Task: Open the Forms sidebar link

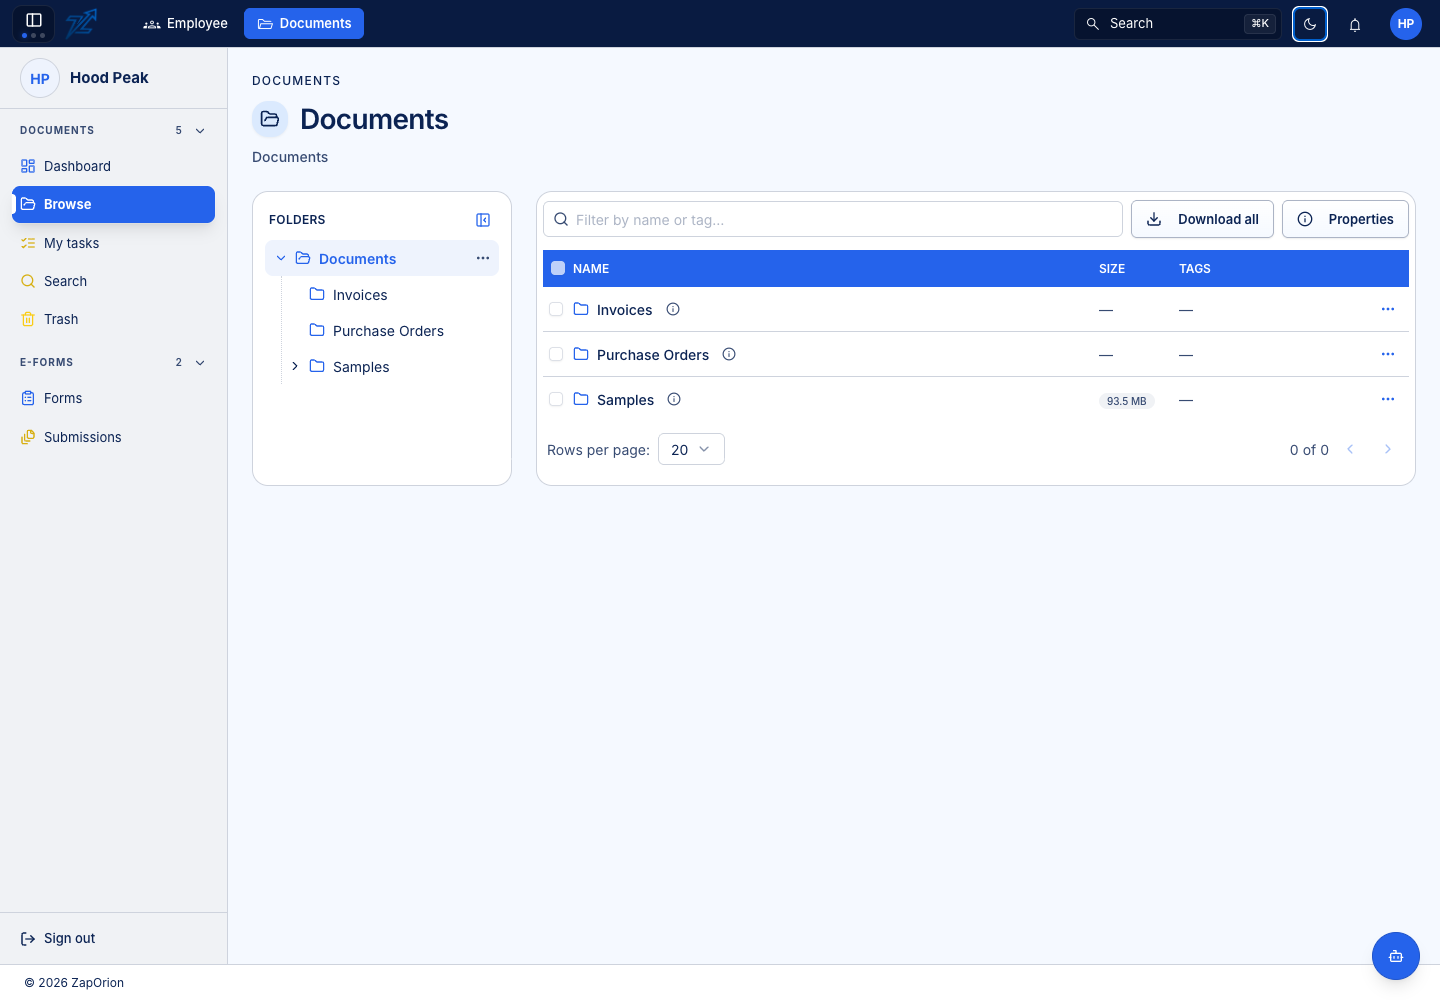Action: (113, 398)
